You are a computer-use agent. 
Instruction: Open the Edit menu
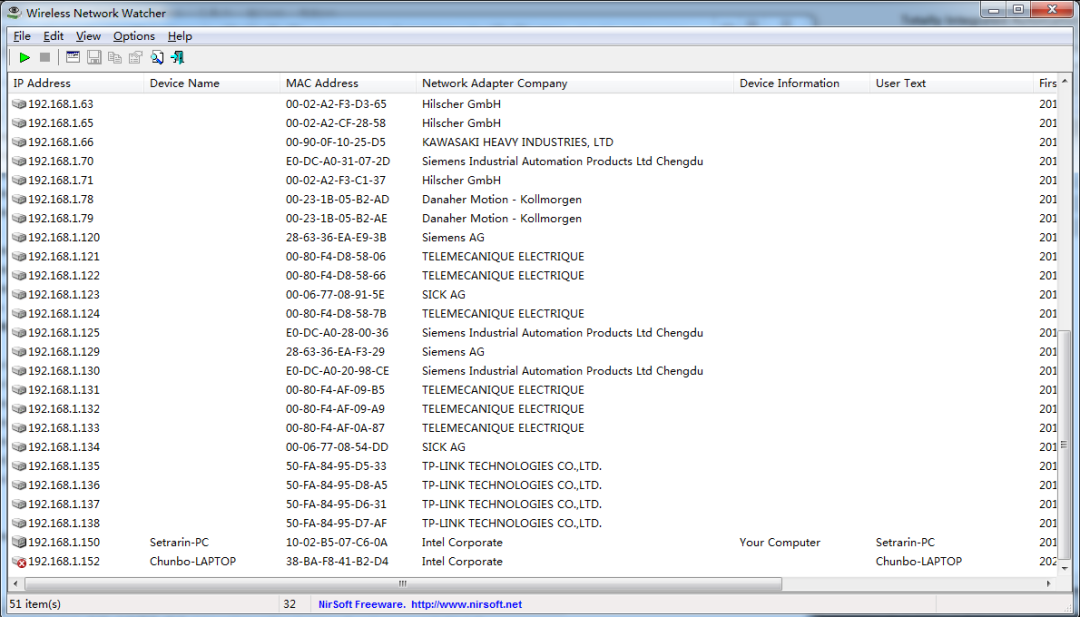click(x=53, y=36)
